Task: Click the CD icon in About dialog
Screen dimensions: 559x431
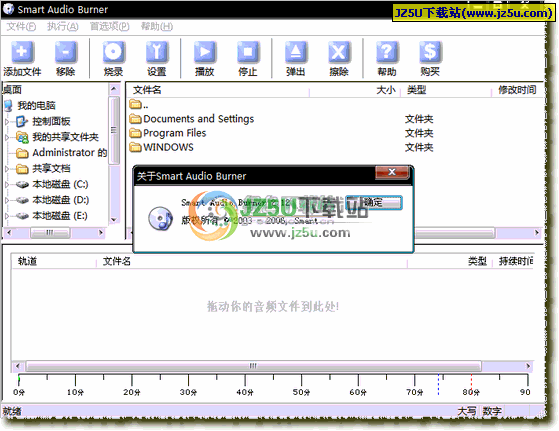Action: 160,218
